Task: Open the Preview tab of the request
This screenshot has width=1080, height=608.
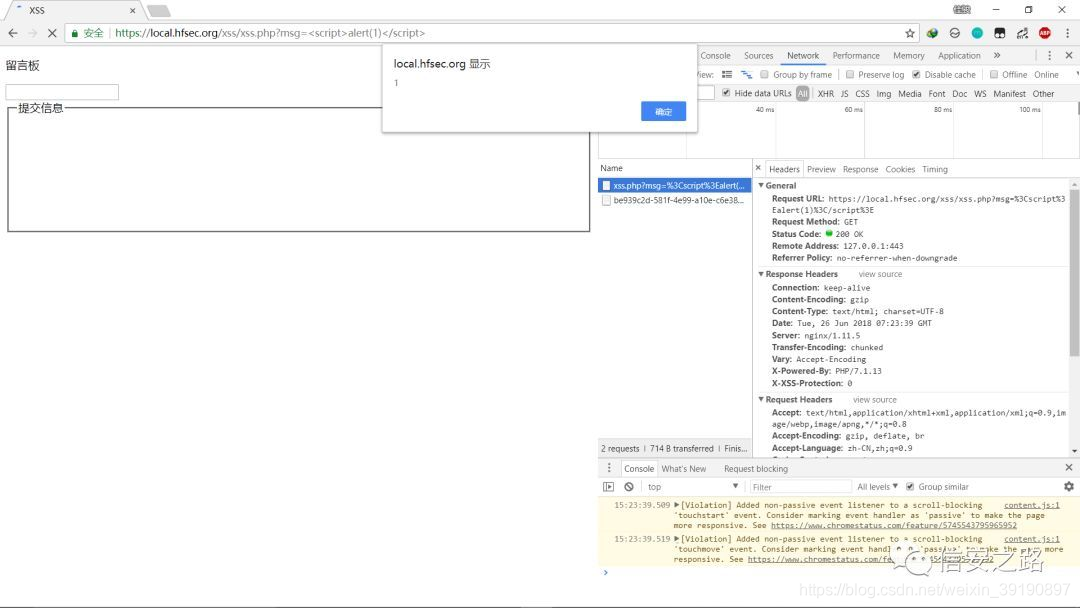Action: tap(821, 169)
